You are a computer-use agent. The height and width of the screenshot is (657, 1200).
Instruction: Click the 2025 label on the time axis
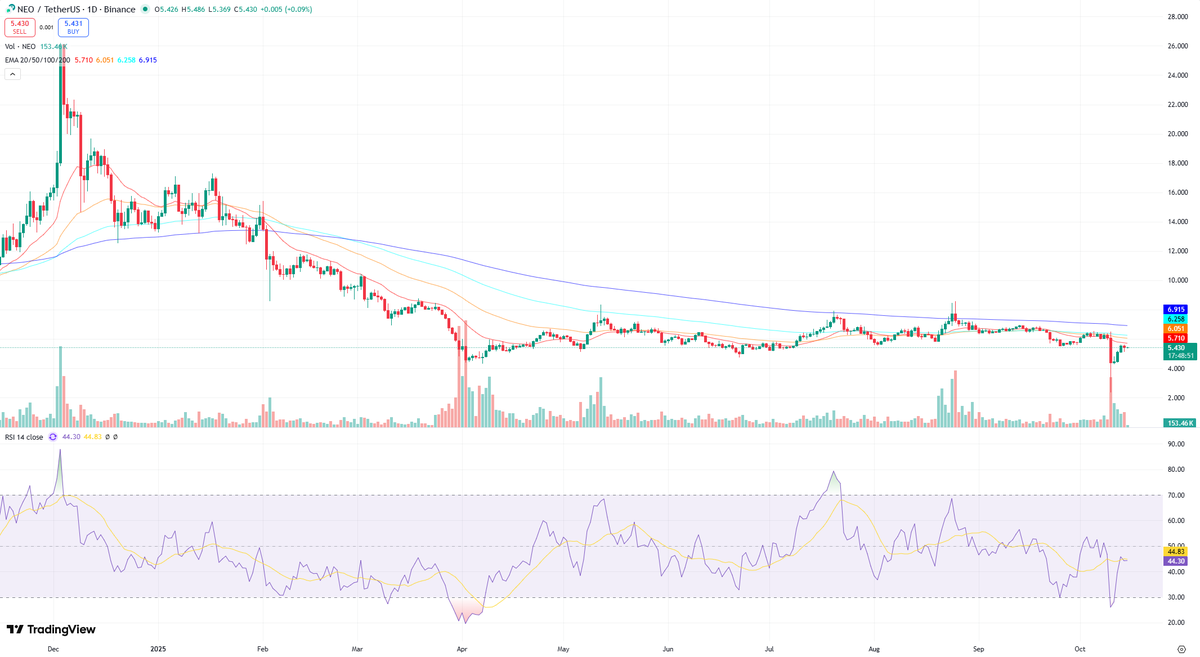157,648
